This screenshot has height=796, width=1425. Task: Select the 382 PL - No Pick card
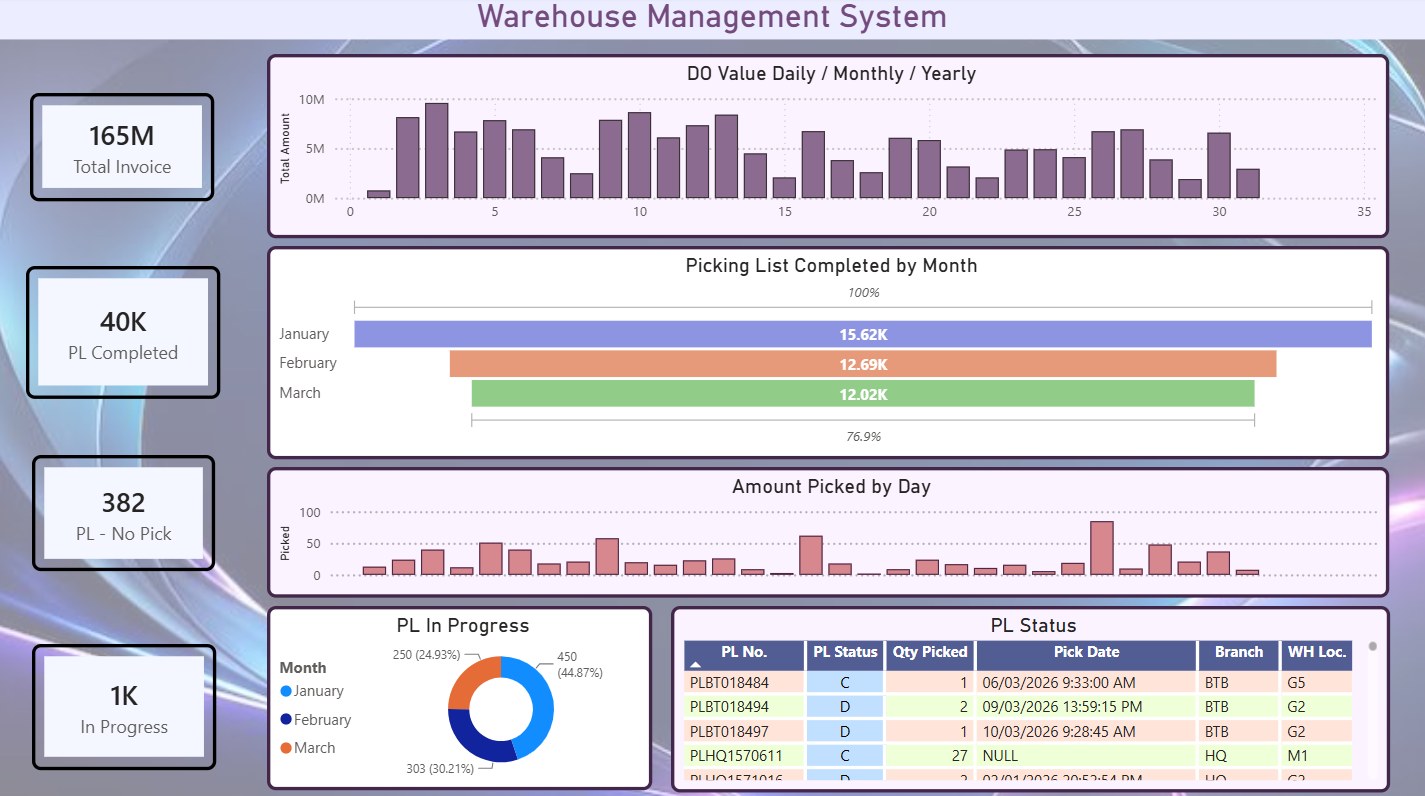[123, 514]
